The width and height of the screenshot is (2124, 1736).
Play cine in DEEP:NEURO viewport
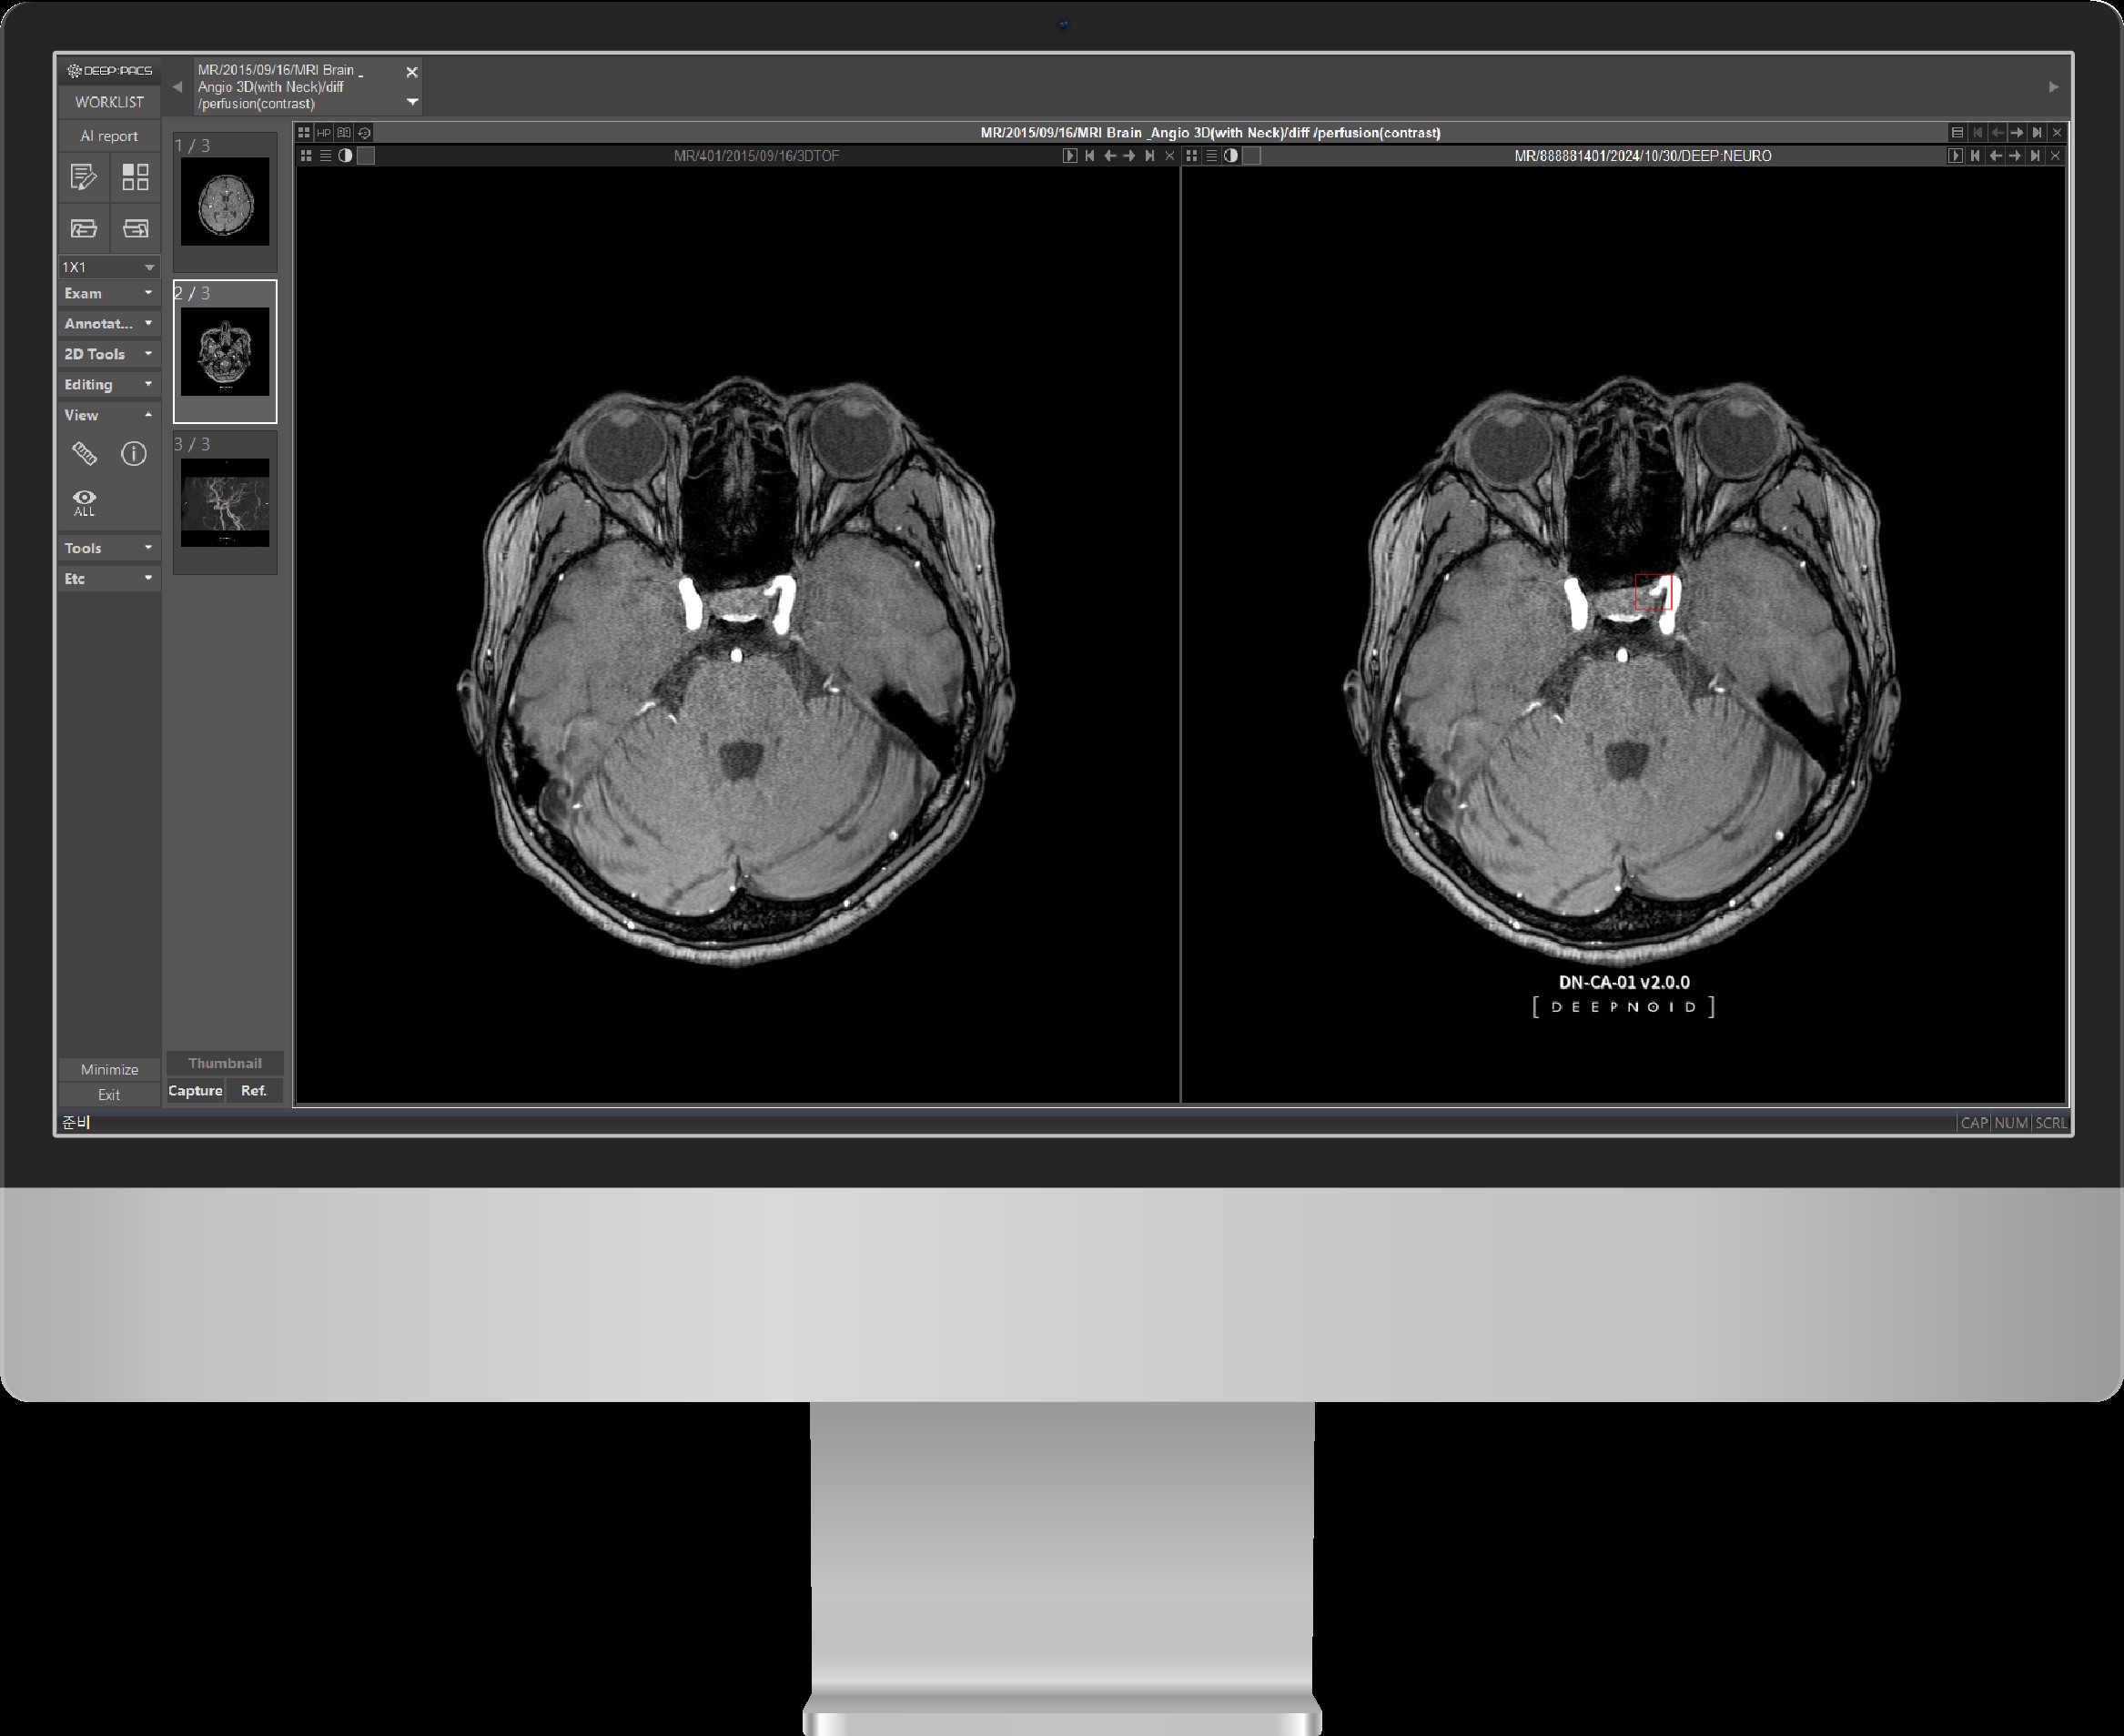[1956, 156]
